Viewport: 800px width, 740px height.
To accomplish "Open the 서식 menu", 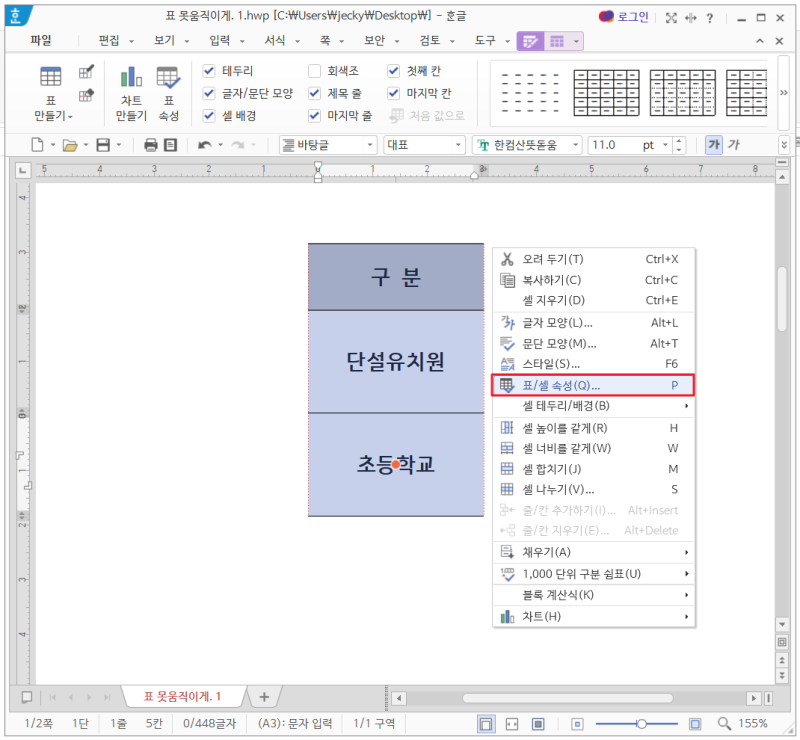I will point(274,40).
